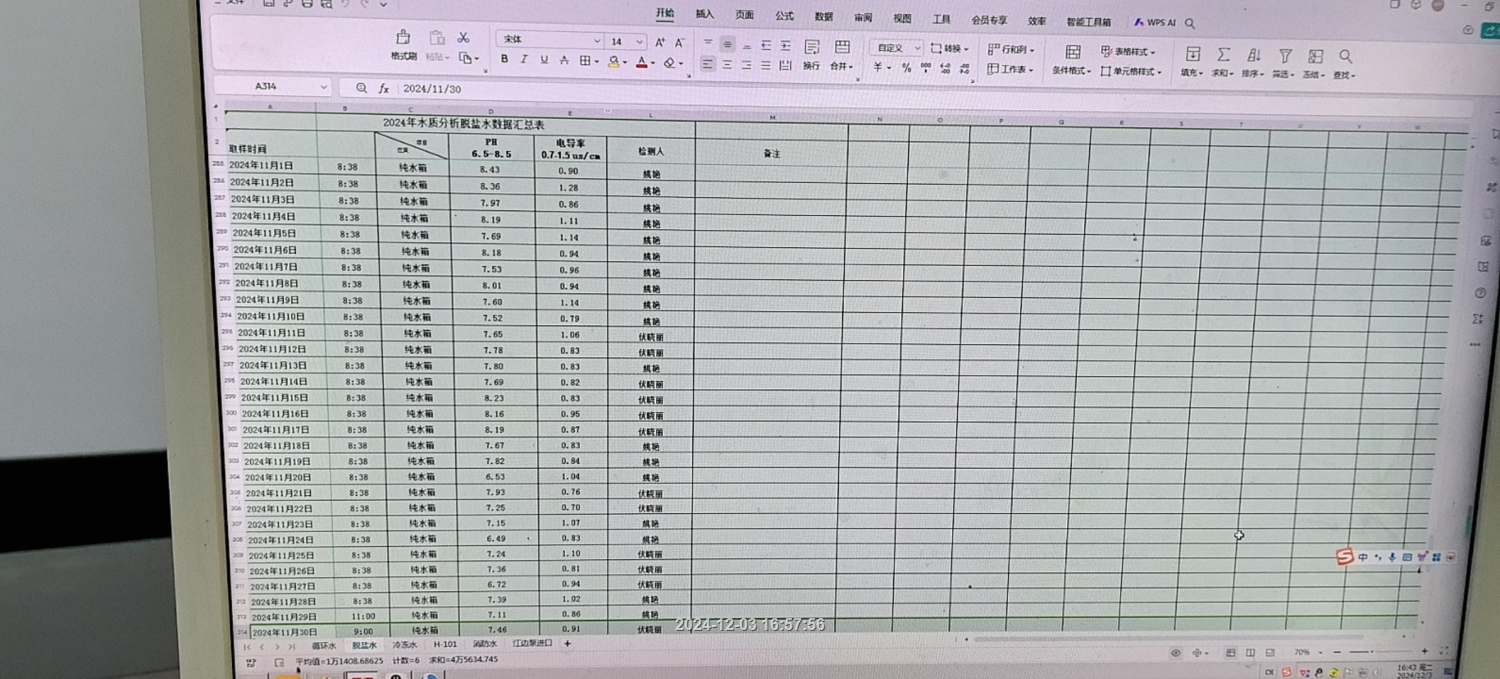Viewport: 1500px width, 679px height.
Task: Toggle Bold formatting
Action: click(504, 59)
